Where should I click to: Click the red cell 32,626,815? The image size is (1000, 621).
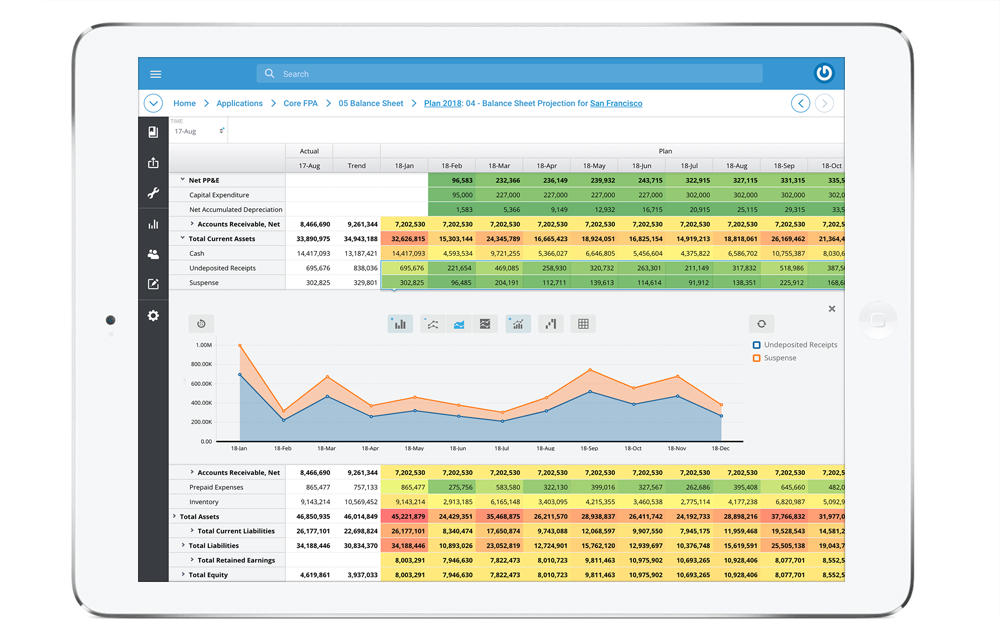pos(404,238)
